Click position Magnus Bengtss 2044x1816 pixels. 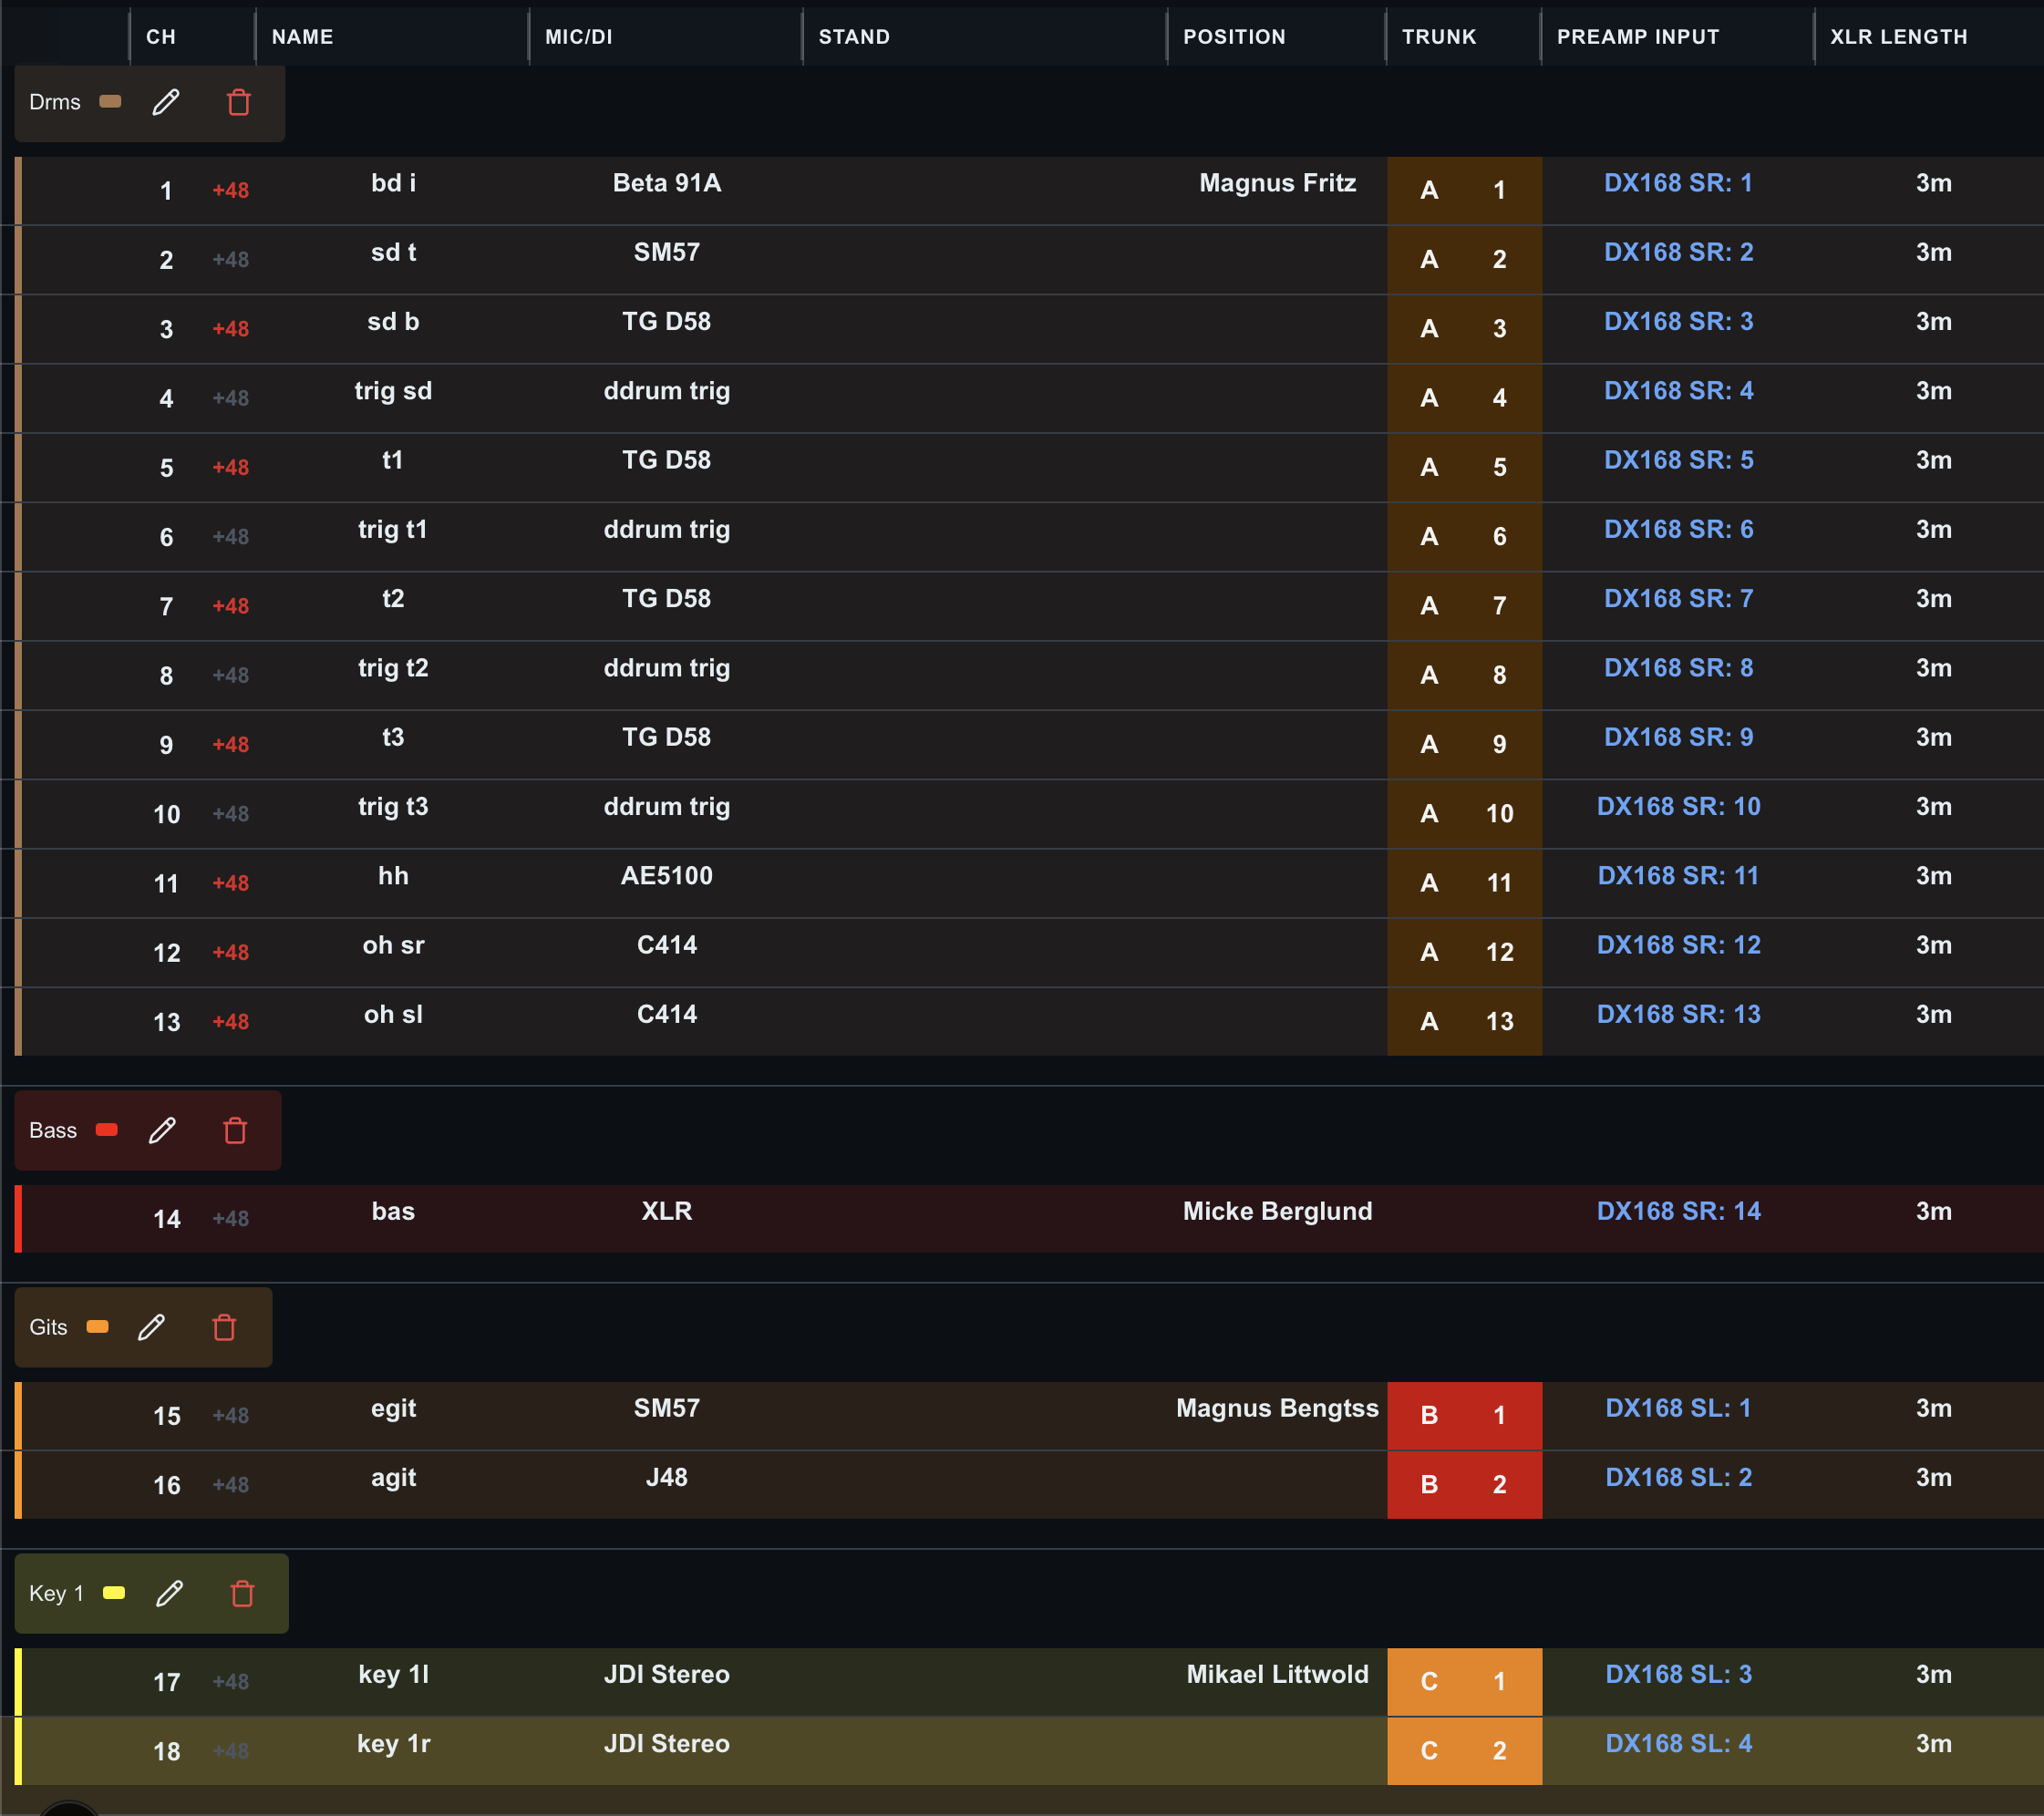[1277, 1408]
